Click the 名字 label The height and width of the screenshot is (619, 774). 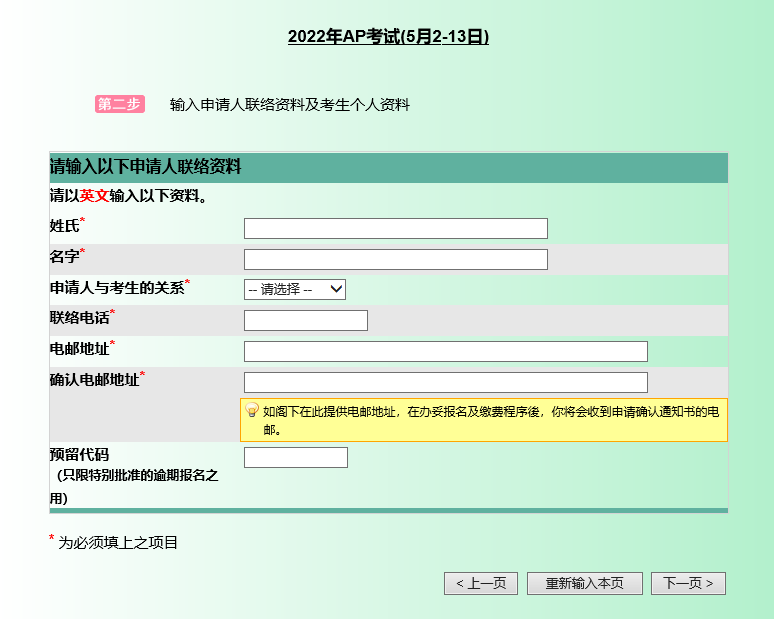(64, 257)
